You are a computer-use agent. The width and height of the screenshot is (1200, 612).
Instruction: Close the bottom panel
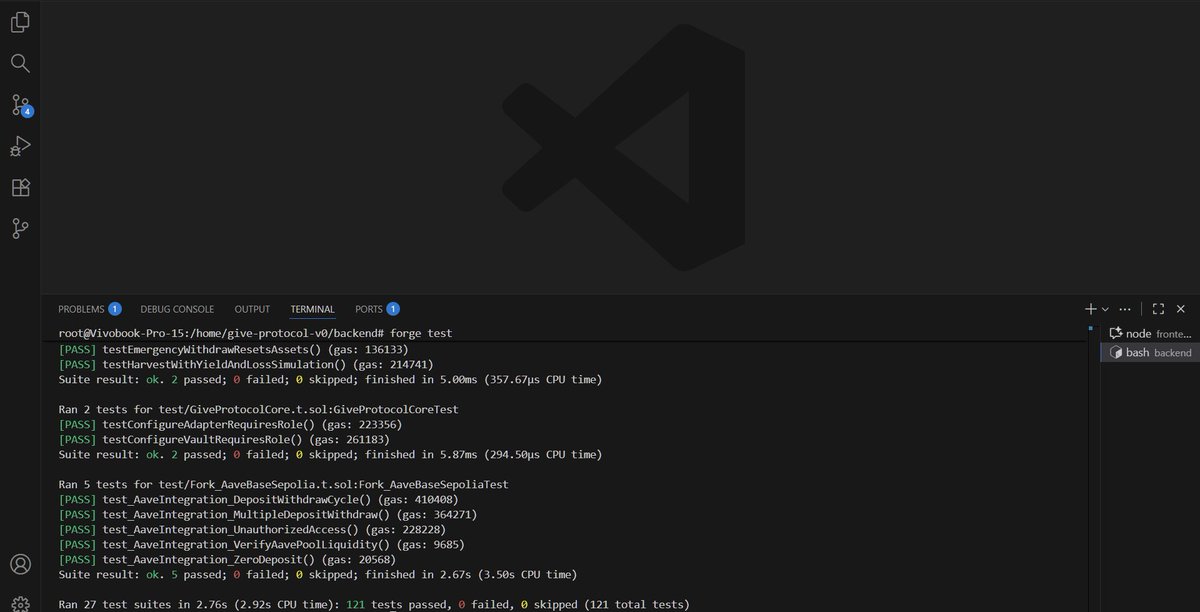[x=1181, y=310]
